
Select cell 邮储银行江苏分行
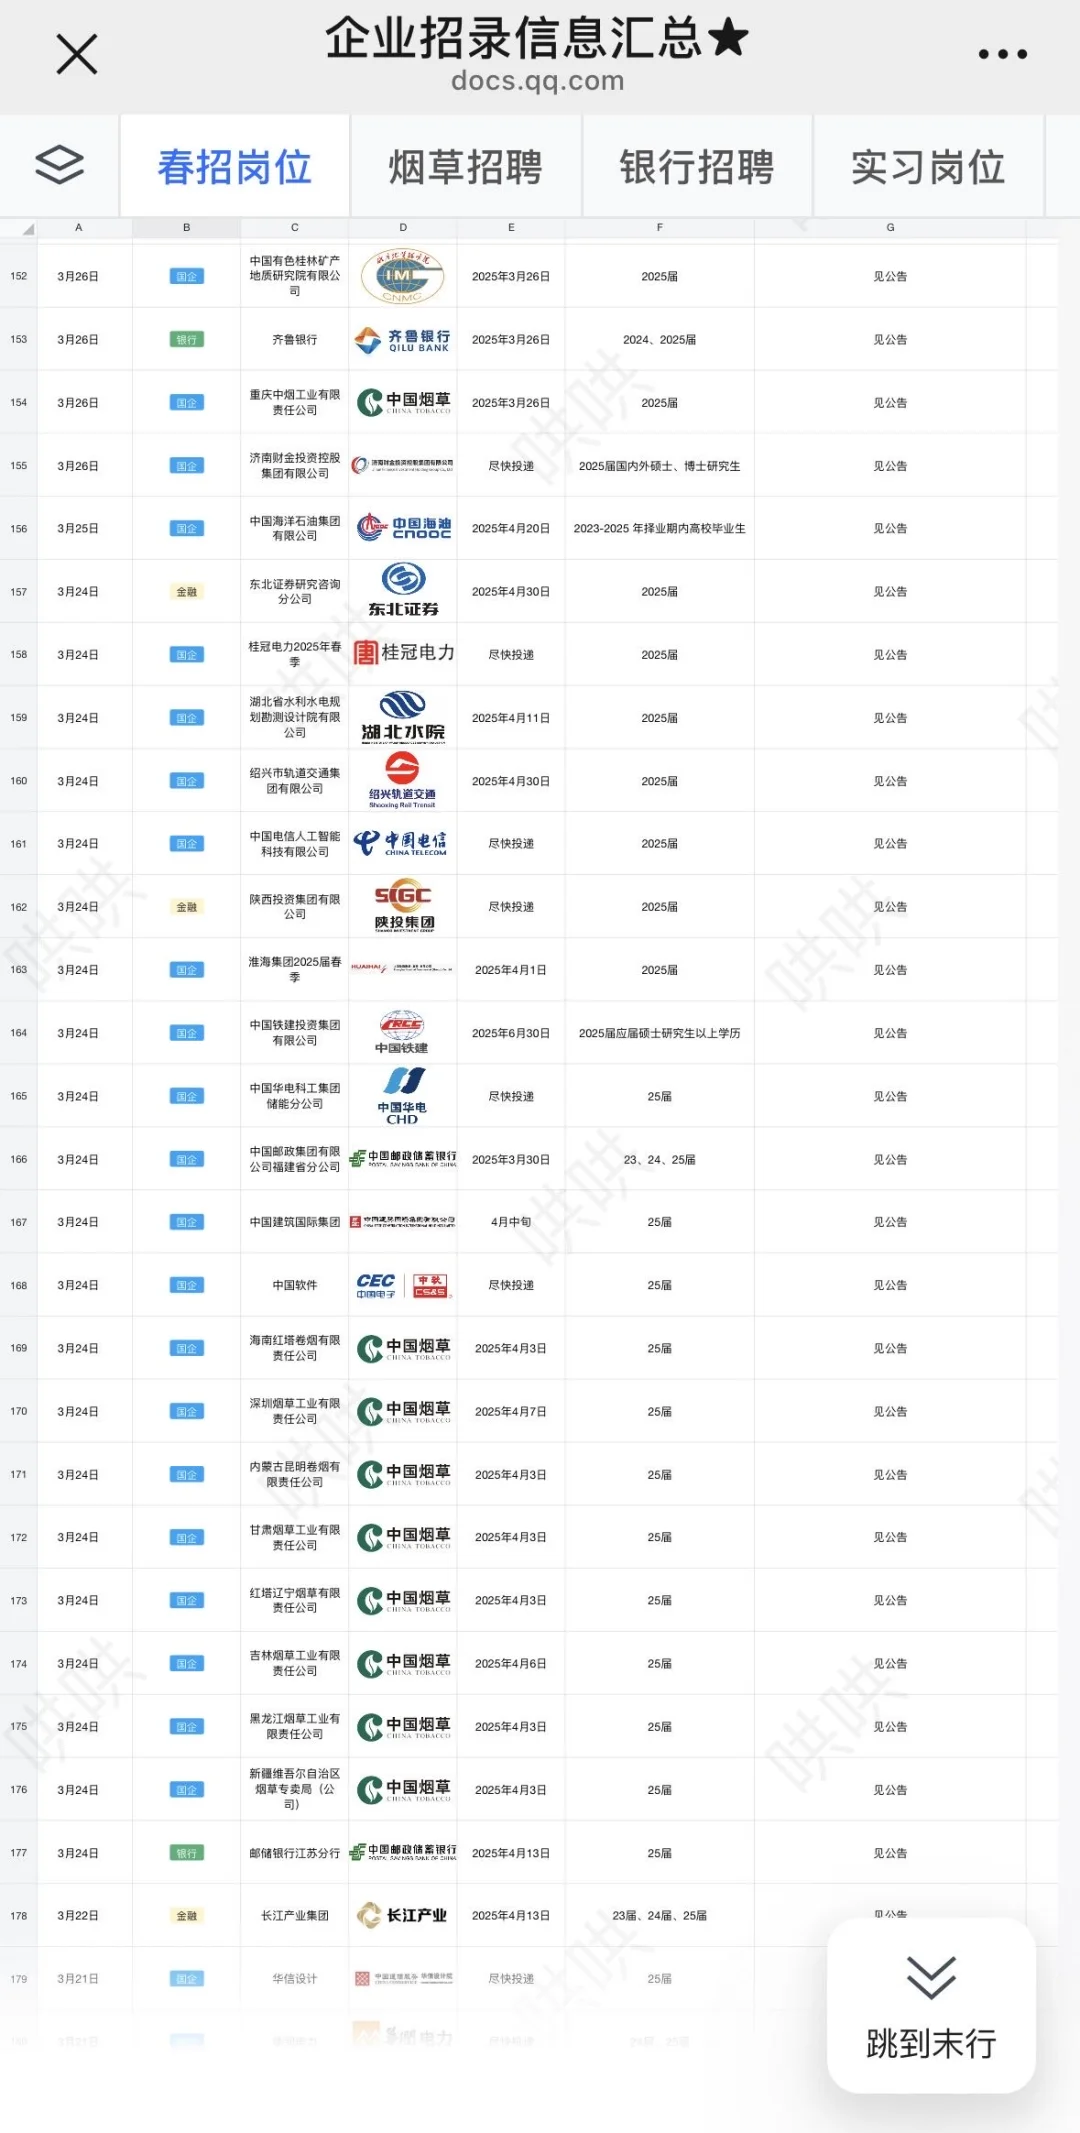tap(295, 1853)
